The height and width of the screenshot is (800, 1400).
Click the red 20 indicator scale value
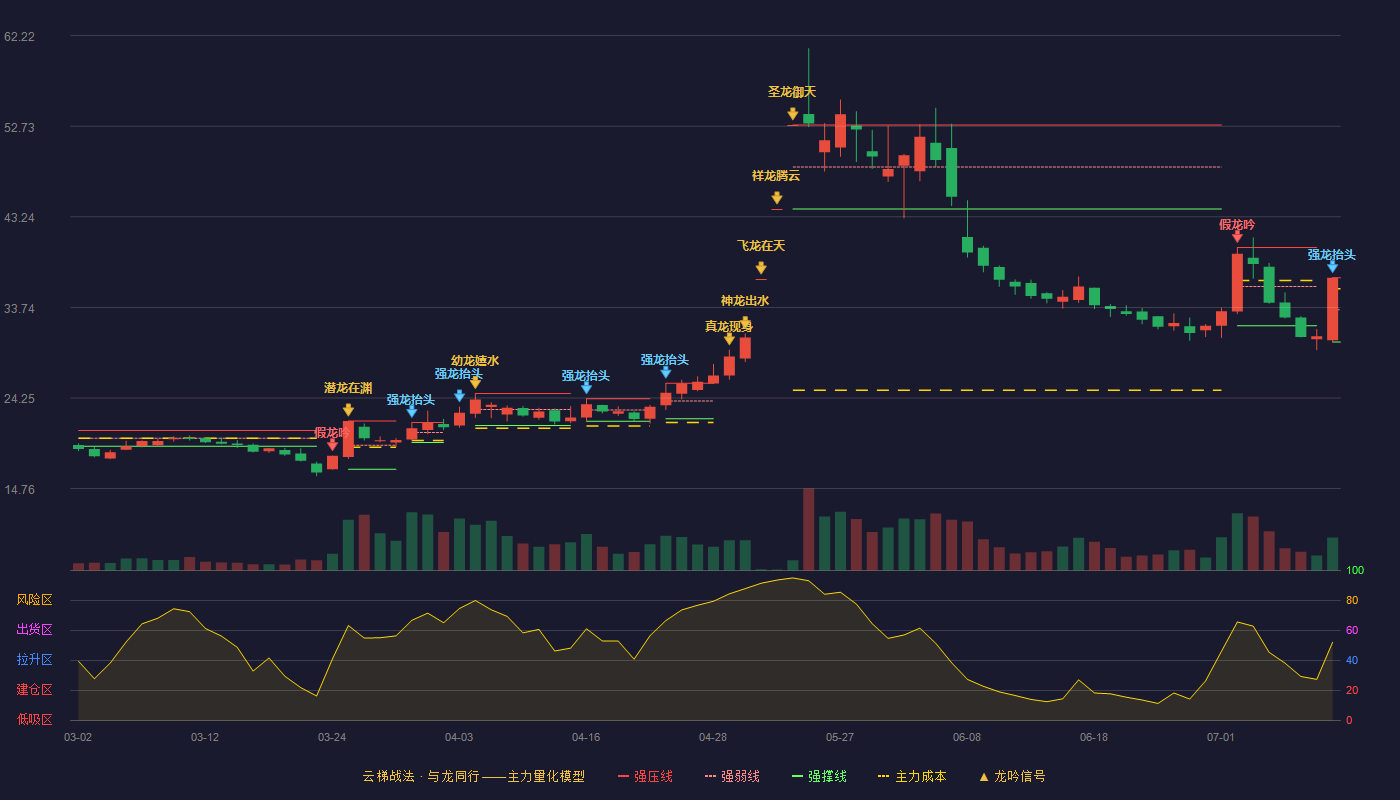click(x=1352, y=690)
